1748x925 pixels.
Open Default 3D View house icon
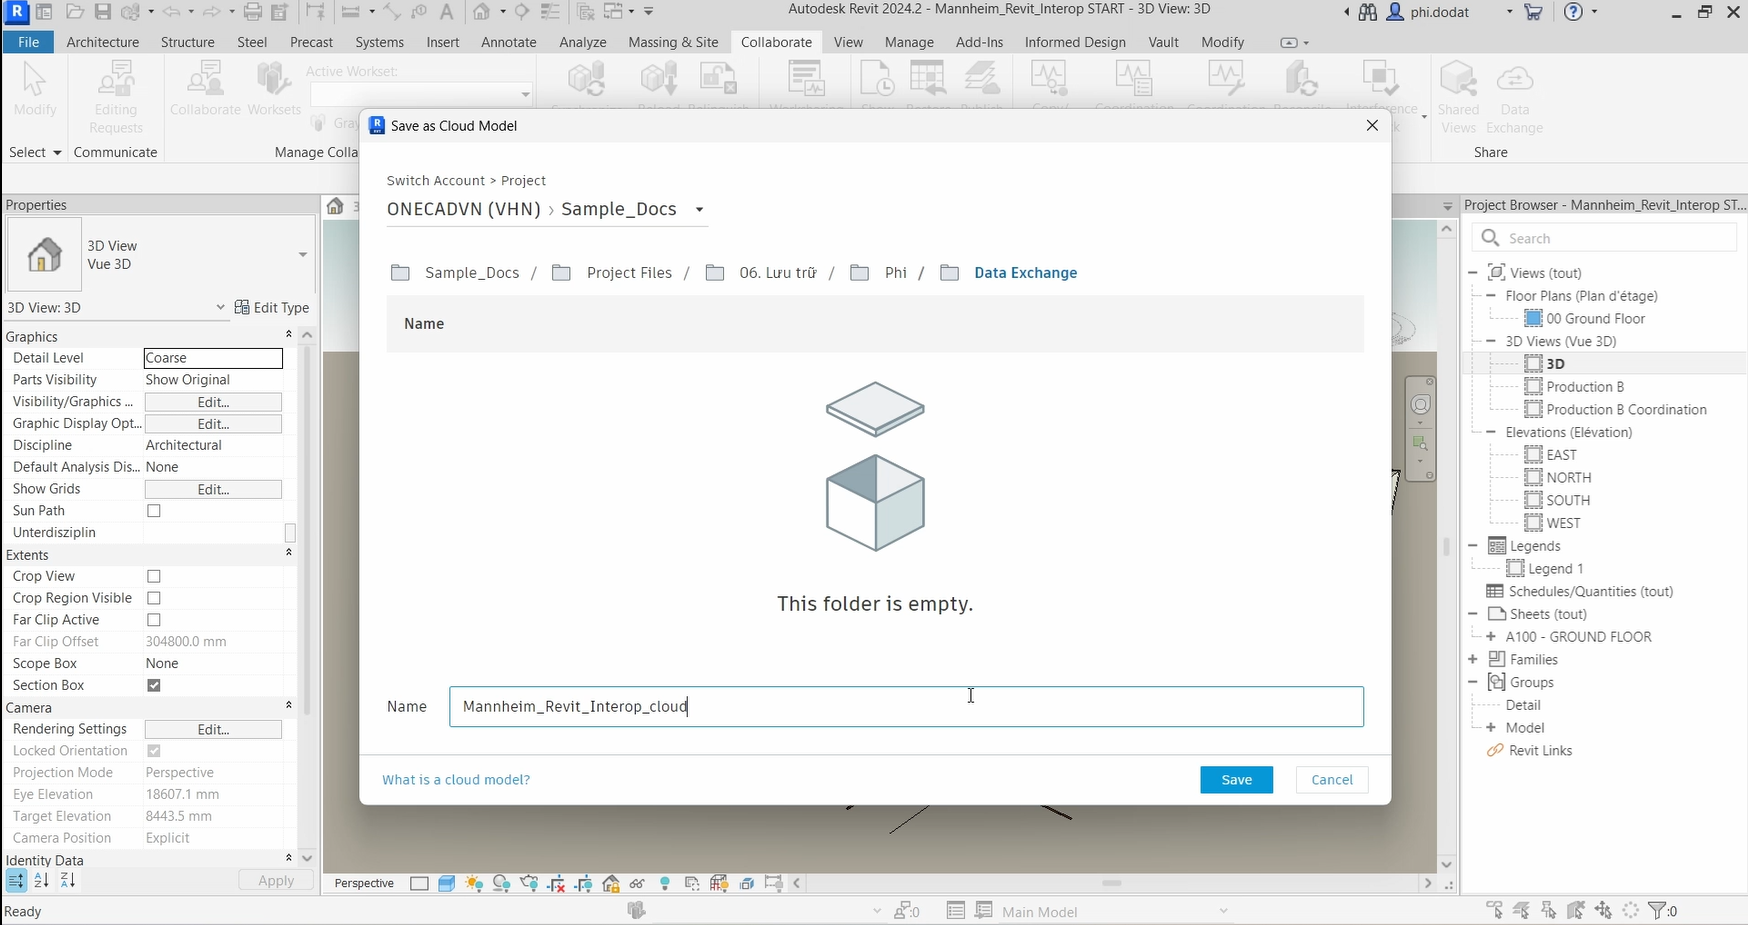[x=482, y=12]
